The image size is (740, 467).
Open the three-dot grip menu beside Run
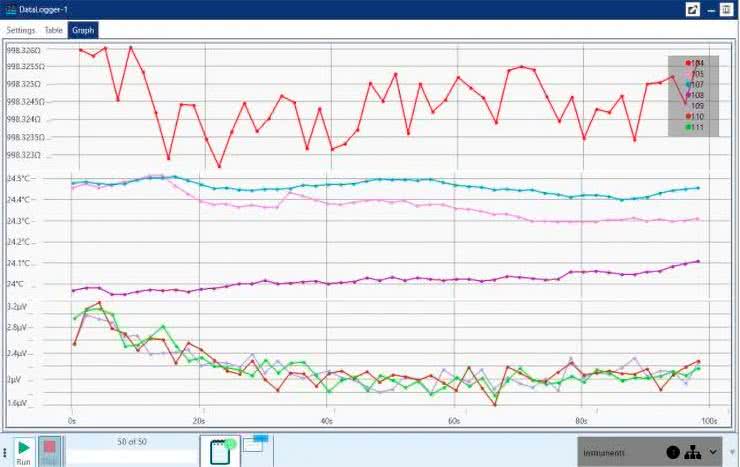click(x=6, y=453)
